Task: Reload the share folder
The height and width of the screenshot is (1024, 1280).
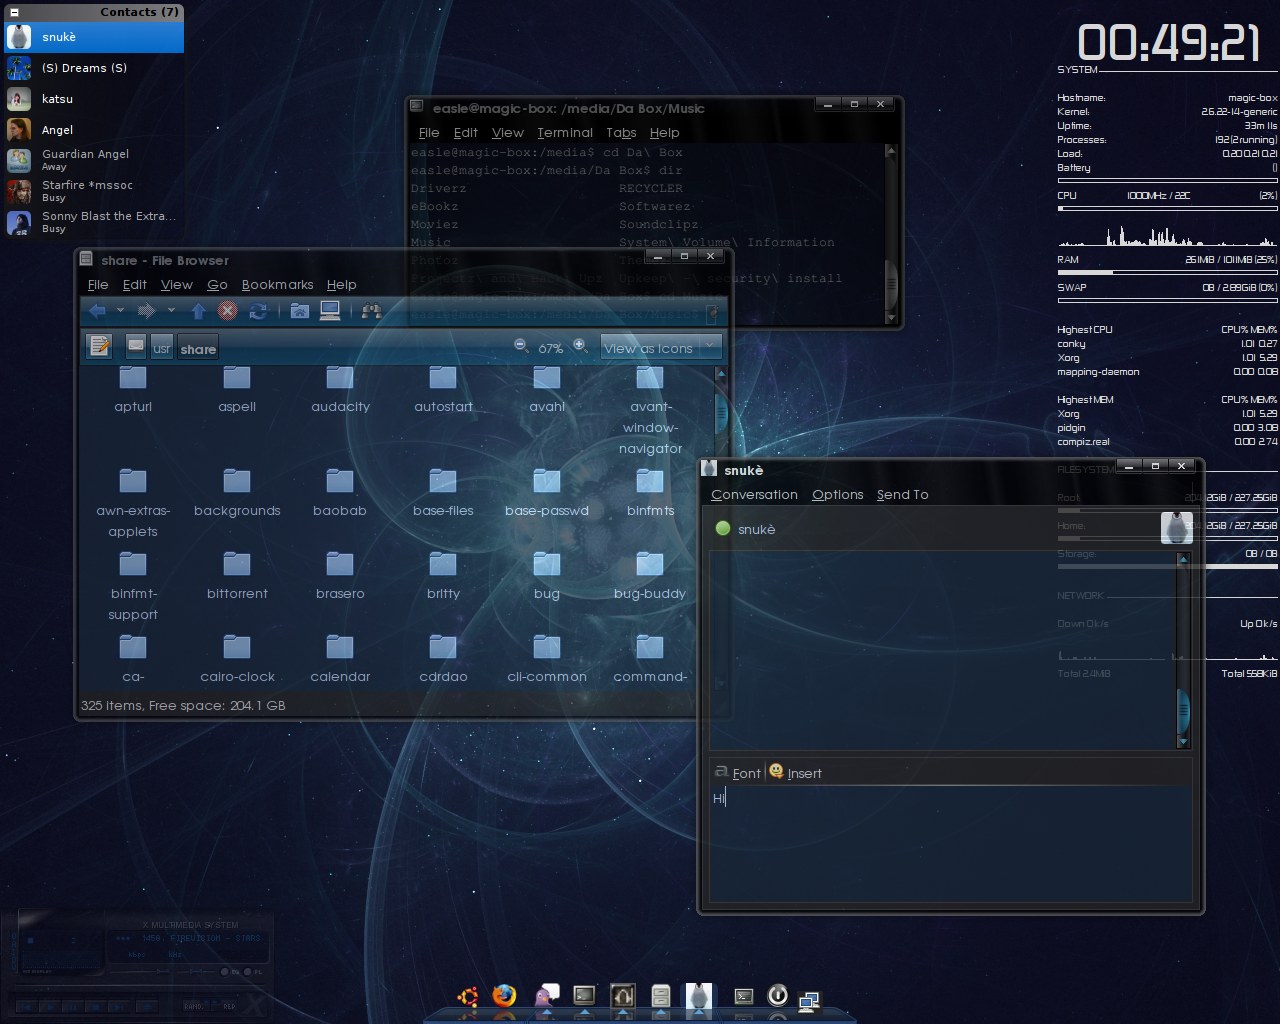Action: (x=257, y=311)
